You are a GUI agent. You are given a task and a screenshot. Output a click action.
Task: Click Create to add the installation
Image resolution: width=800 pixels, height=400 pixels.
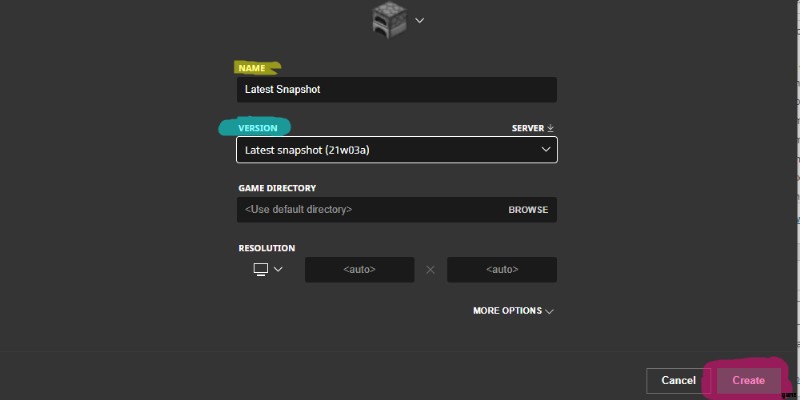[x=748, y=380]
